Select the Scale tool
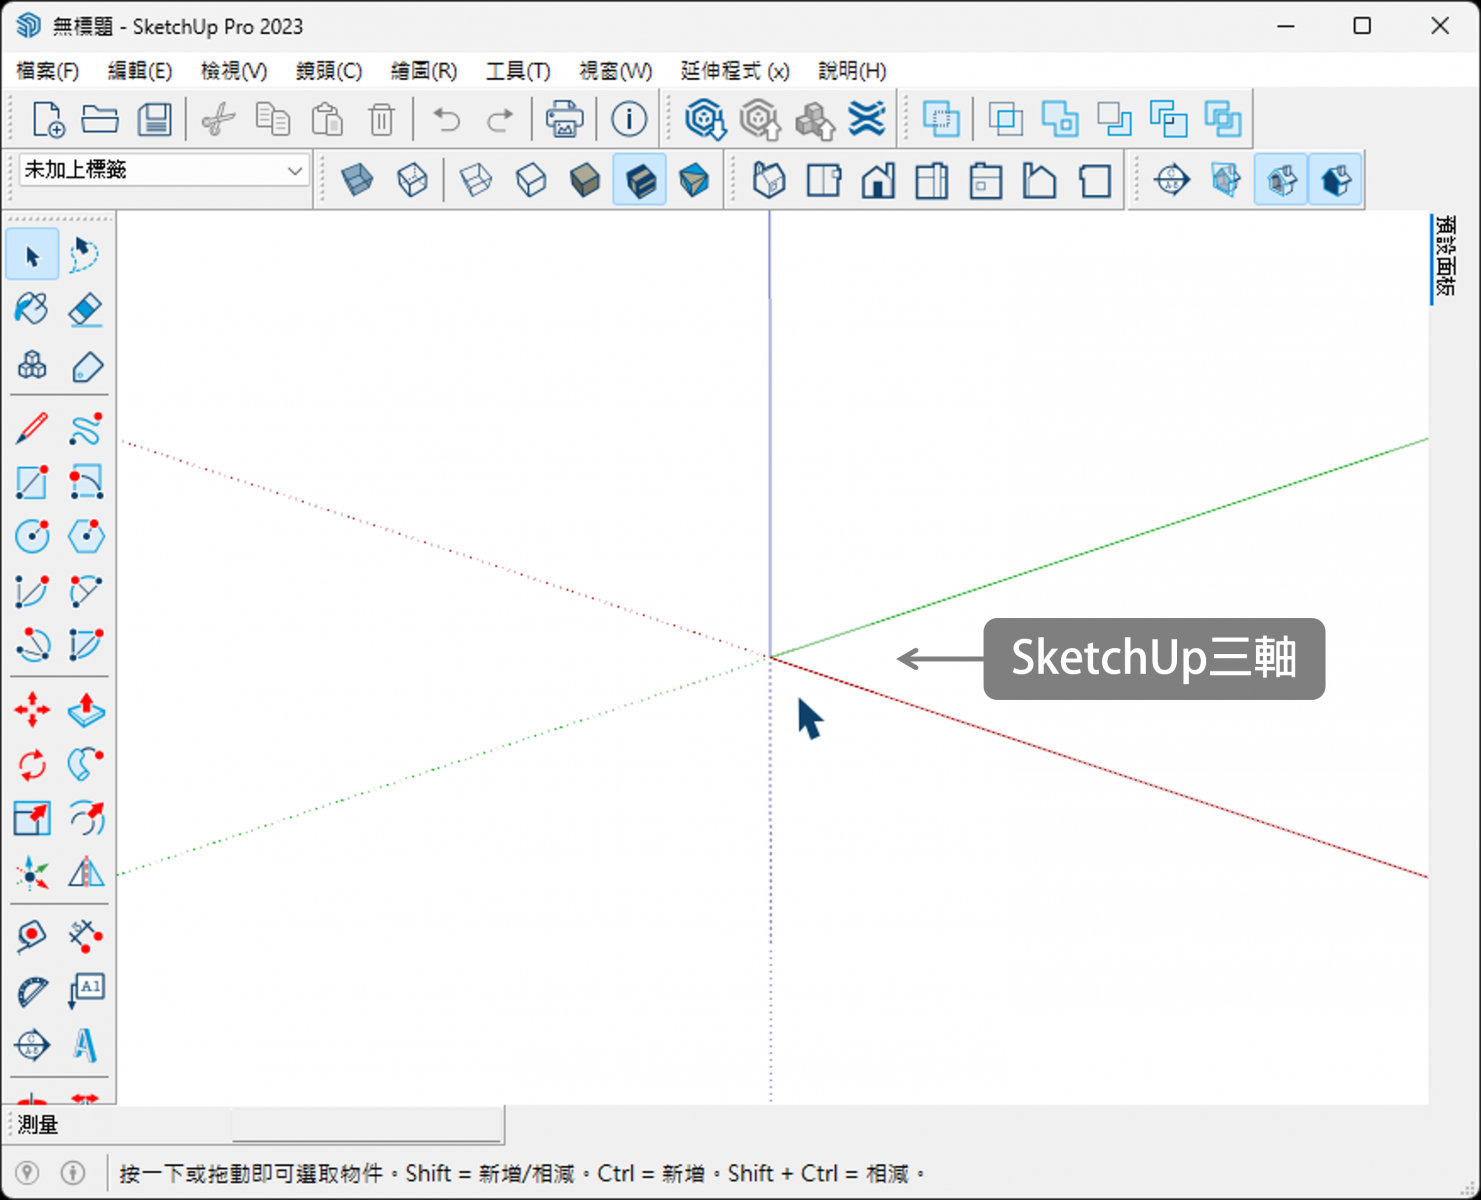Screen dimensions: 1481x1200 coord(32,819)
